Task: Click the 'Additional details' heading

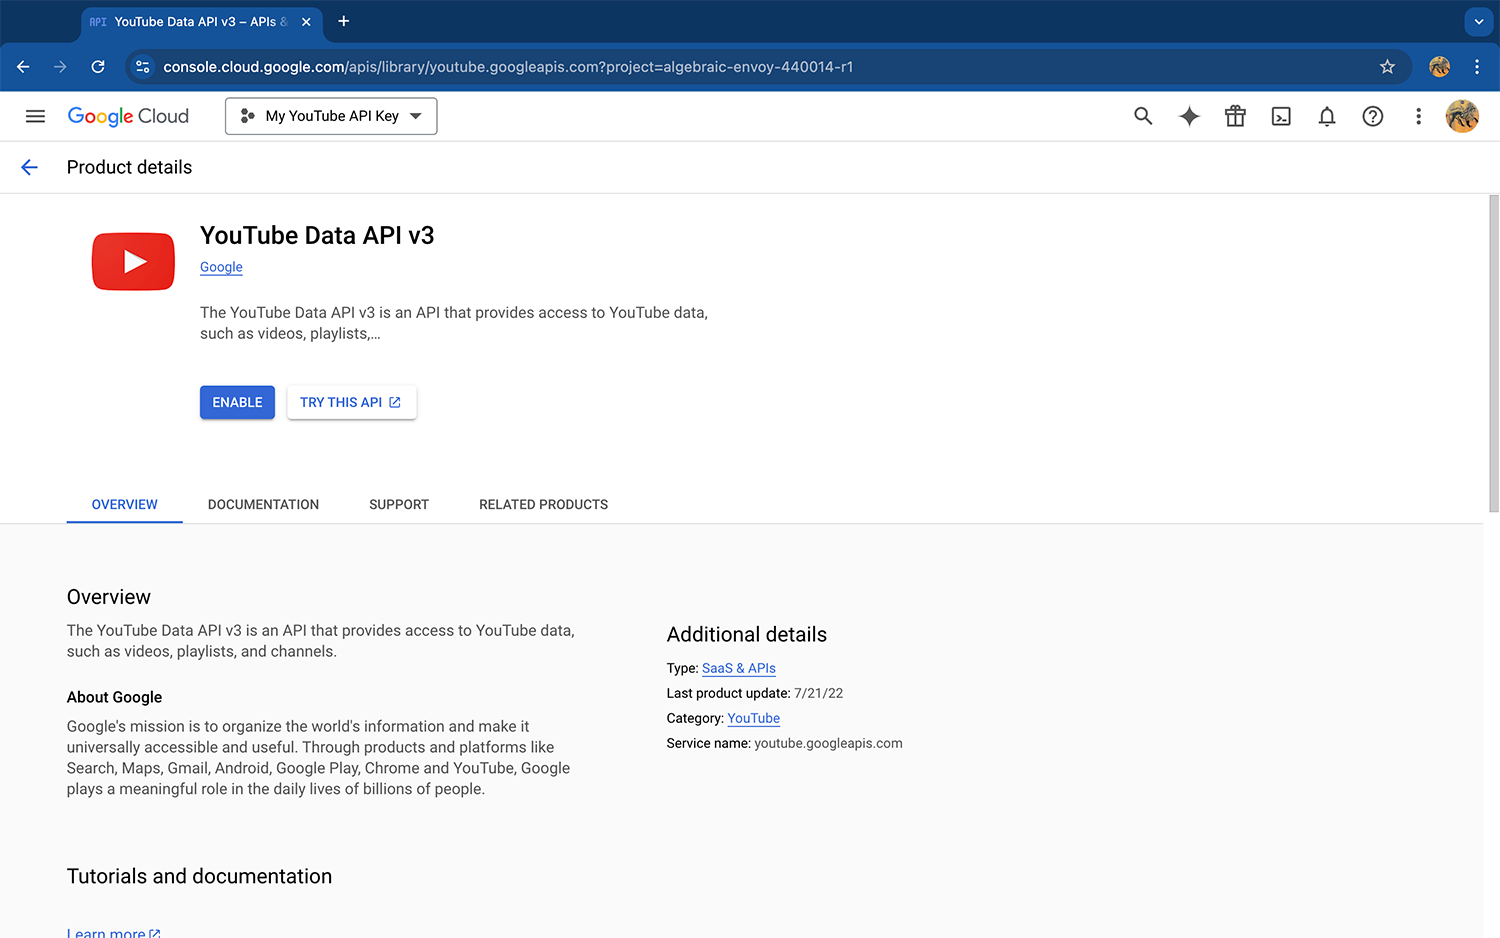Action: tap(747, 634)
